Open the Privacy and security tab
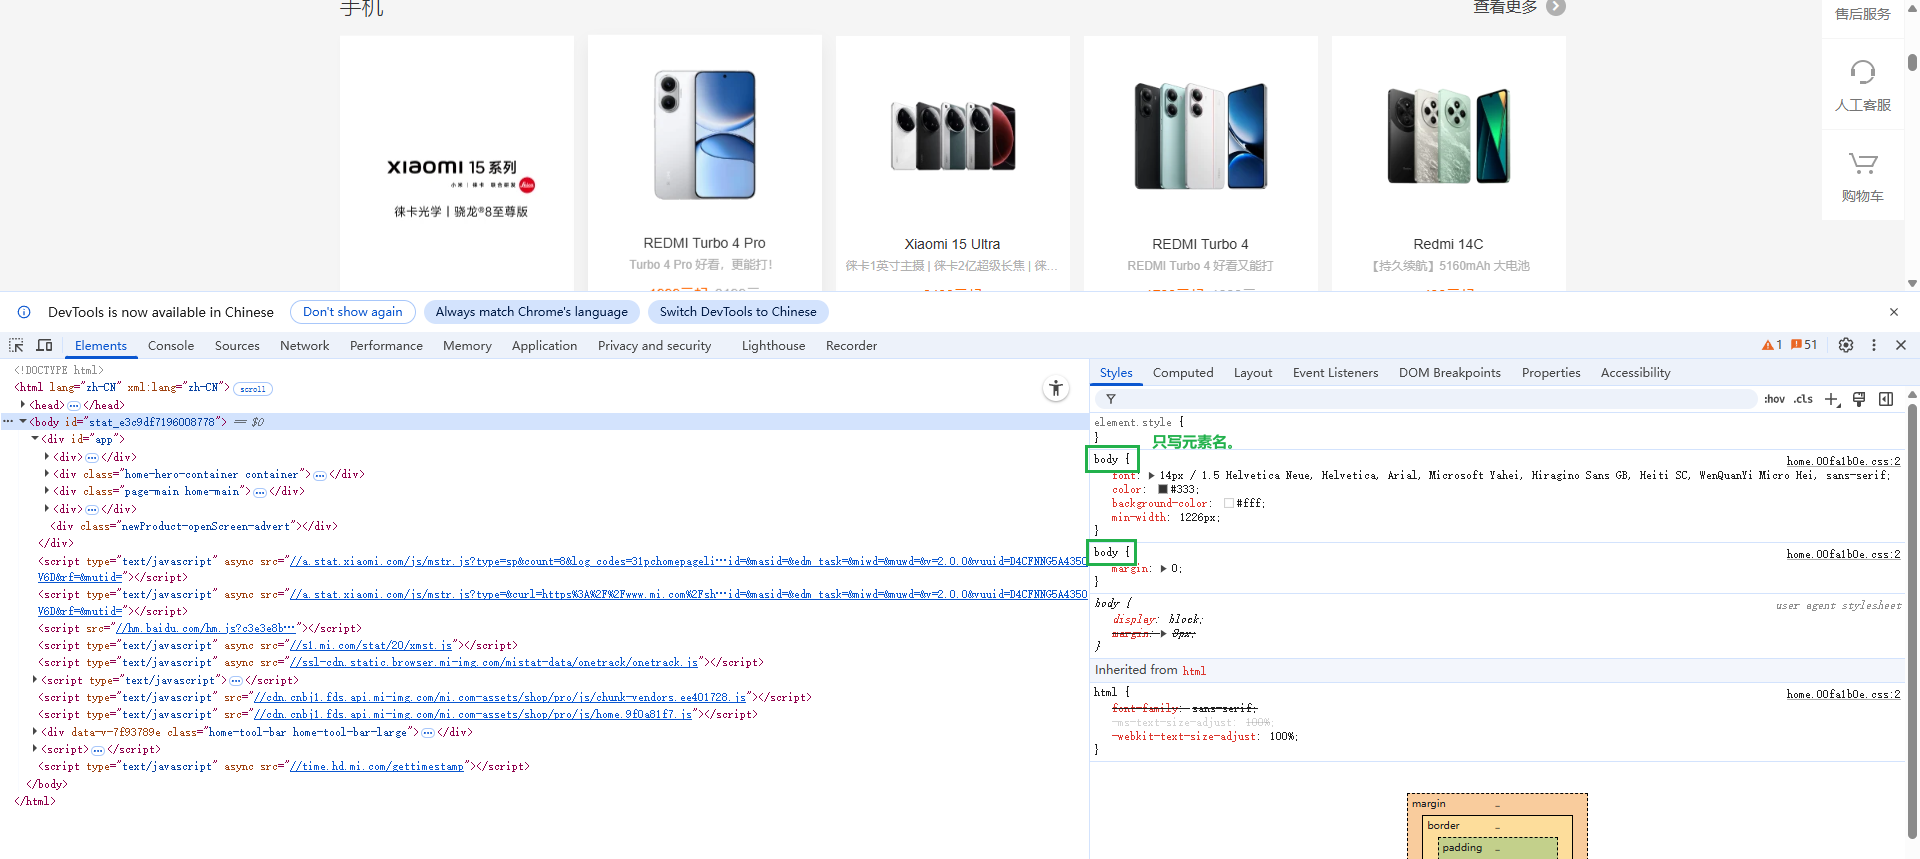The height and width of the screenshot is (859, 1920). tap(655, 345)
